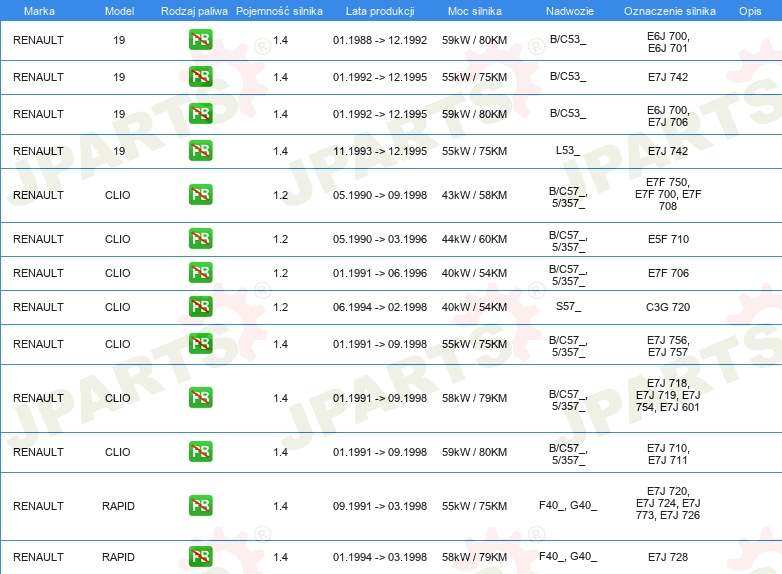Click RENAULT in the E5F 710 row
Screen dimensions: 782x574
(x=38, y=239)
